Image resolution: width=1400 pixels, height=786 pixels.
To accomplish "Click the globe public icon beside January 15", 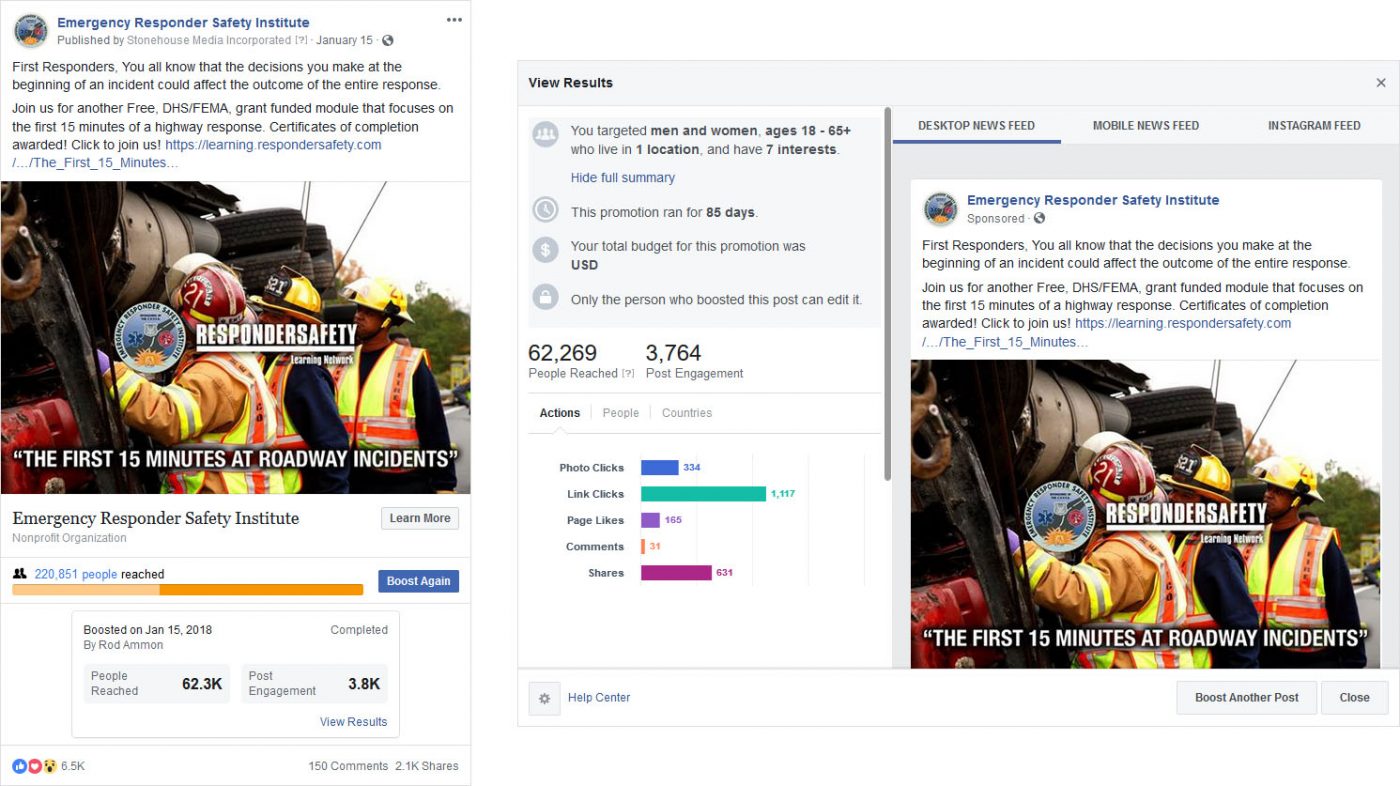I will point(388,41).
